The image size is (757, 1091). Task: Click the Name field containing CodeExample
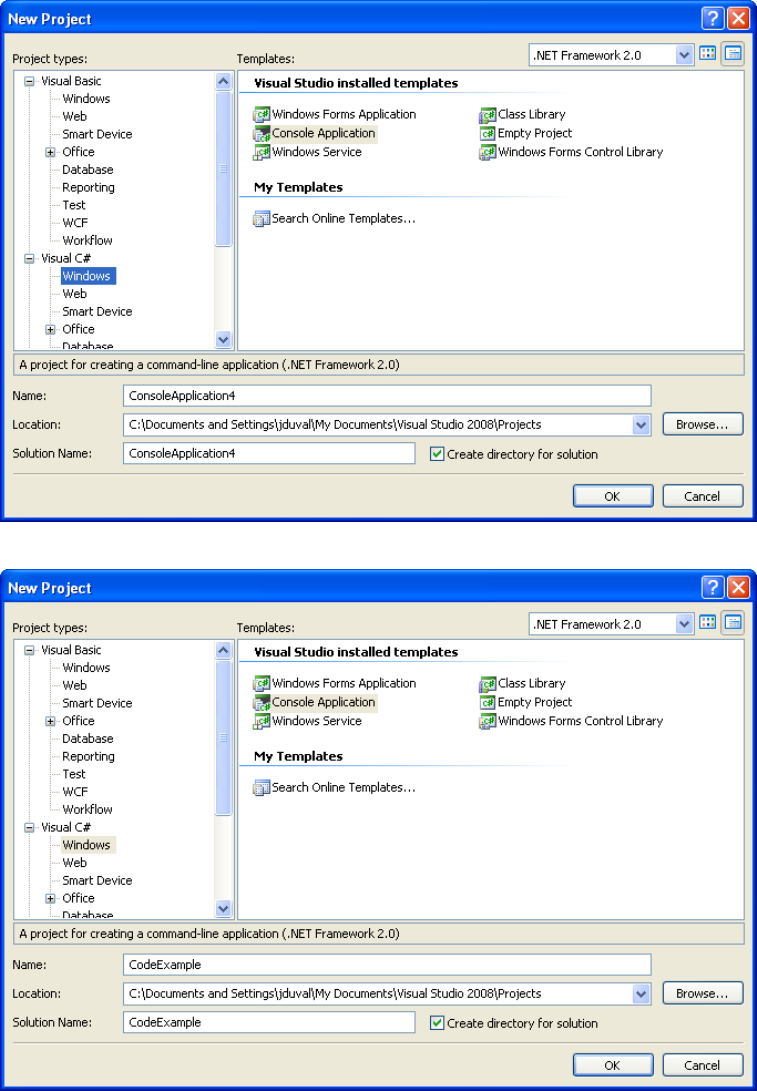click(x=387, y=965)
